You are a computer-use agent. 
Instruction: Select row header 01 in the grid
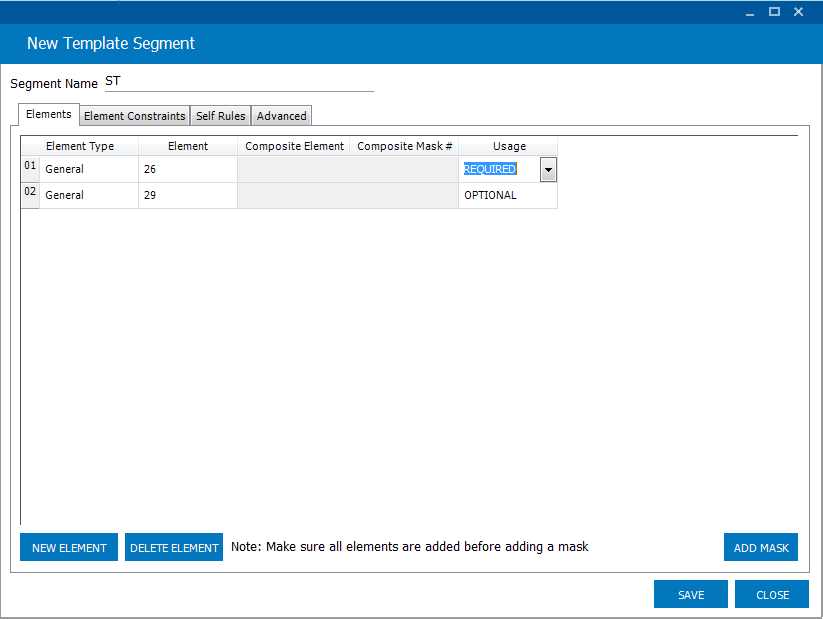tap(30, 169)
